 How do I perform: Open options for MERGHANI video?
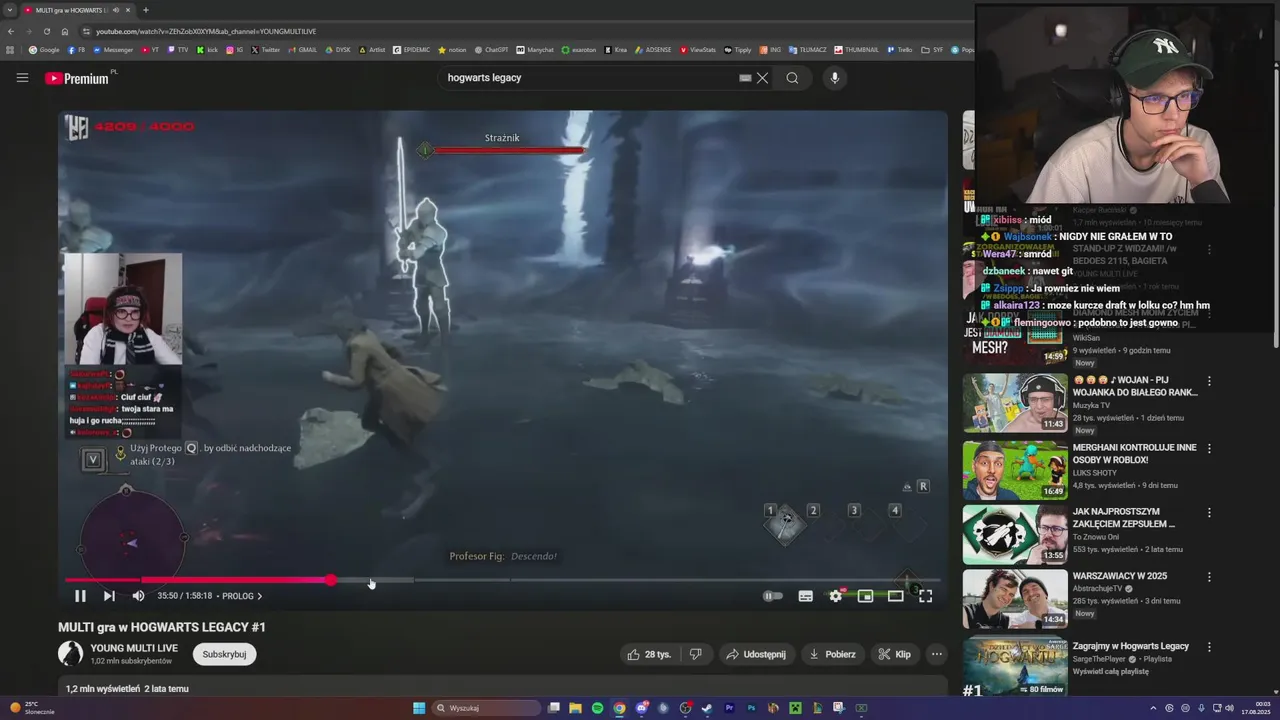[1209, 448]
